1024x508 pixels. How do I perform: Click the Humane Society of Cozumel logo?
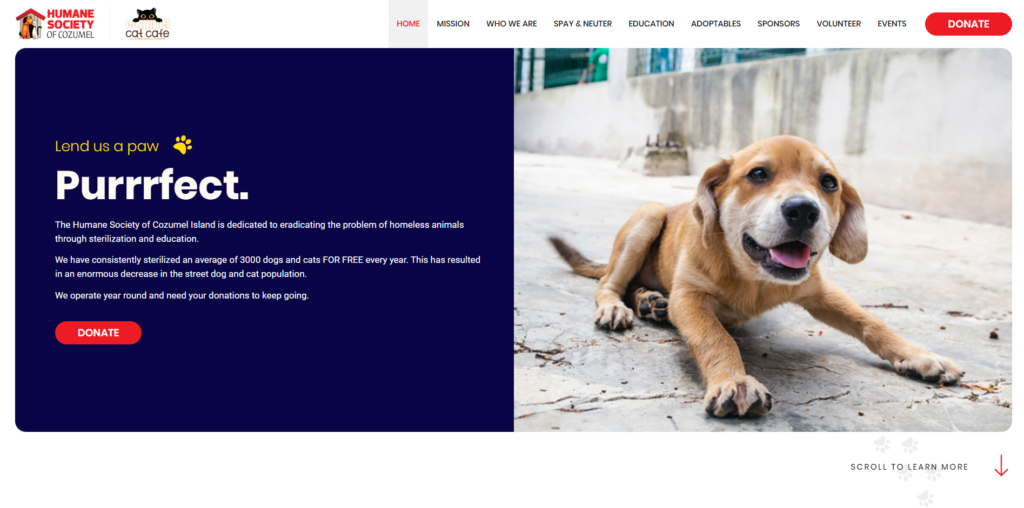[55, 24]
